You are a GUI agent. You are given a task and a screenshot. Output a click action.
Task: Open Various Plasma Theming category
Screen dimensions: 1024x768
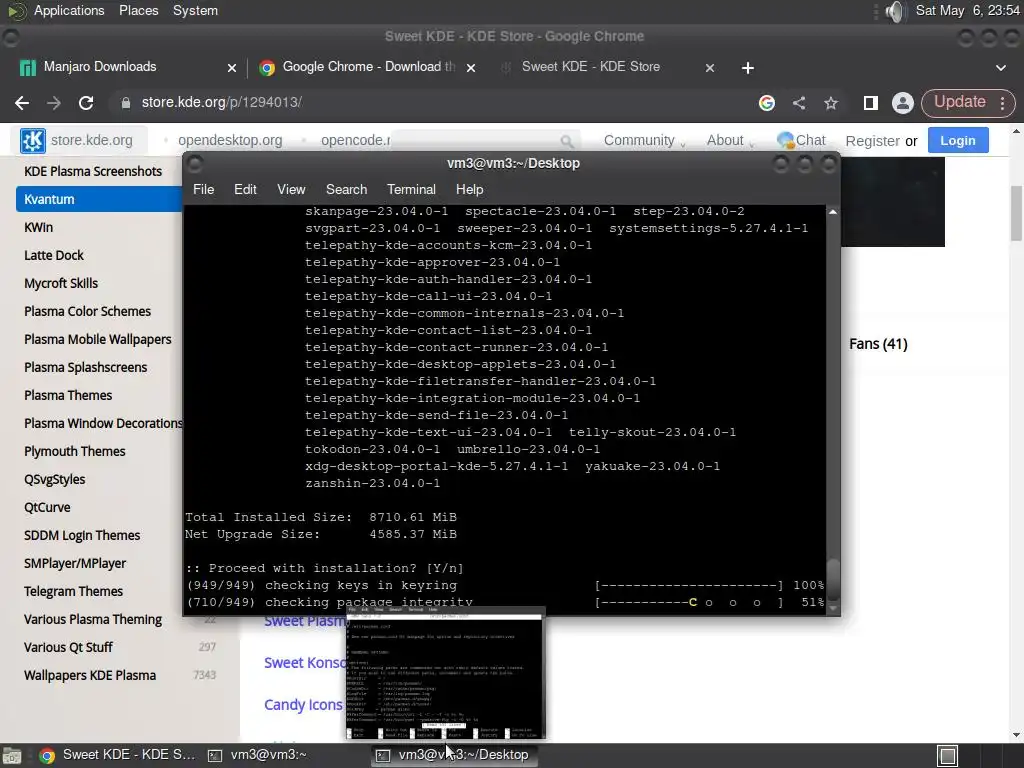click(x=93, y=620)
